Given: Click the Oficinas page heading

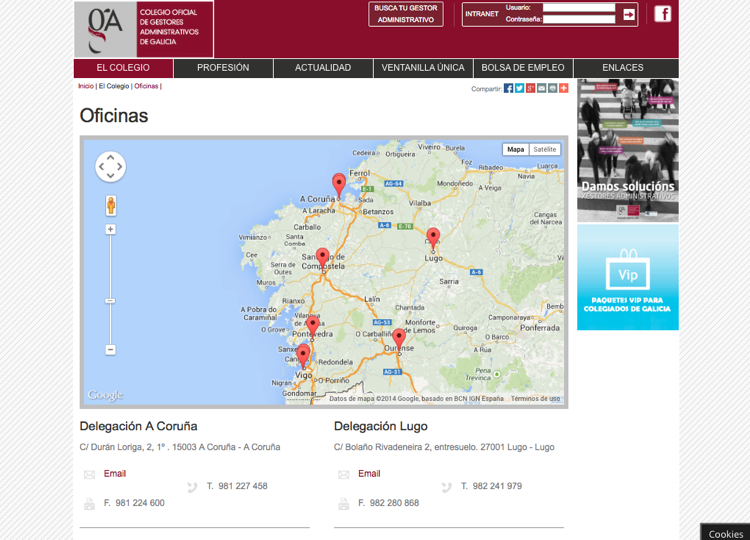Looking at the screenshot, I should pos(114,116).
